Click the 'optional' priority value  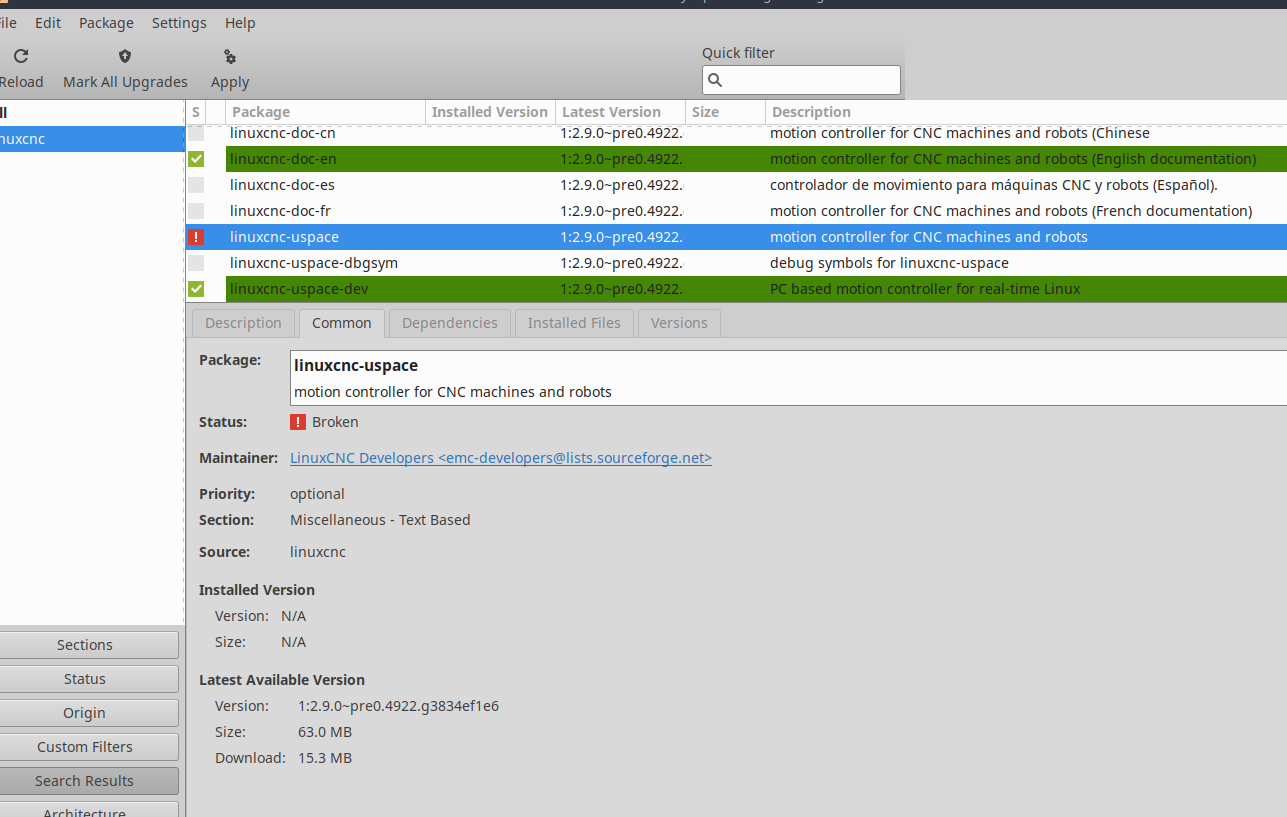317,494
